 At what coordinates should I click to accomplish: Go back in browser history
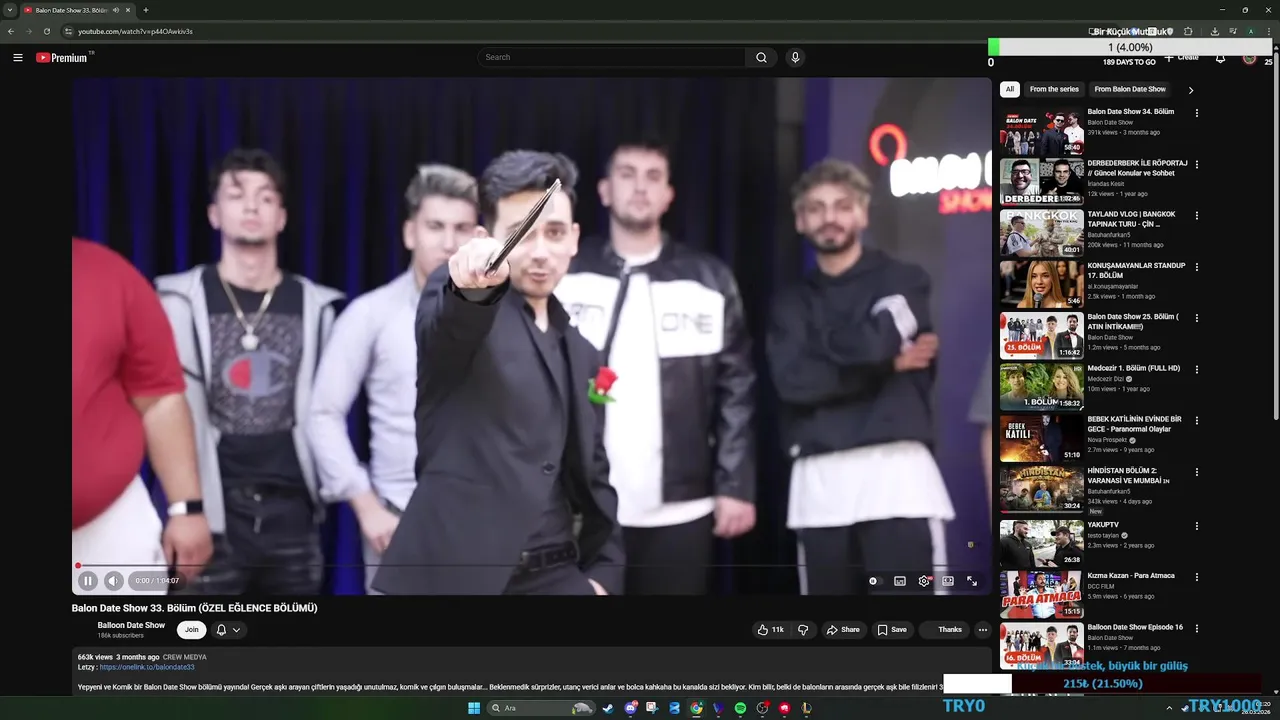[11, 31]
